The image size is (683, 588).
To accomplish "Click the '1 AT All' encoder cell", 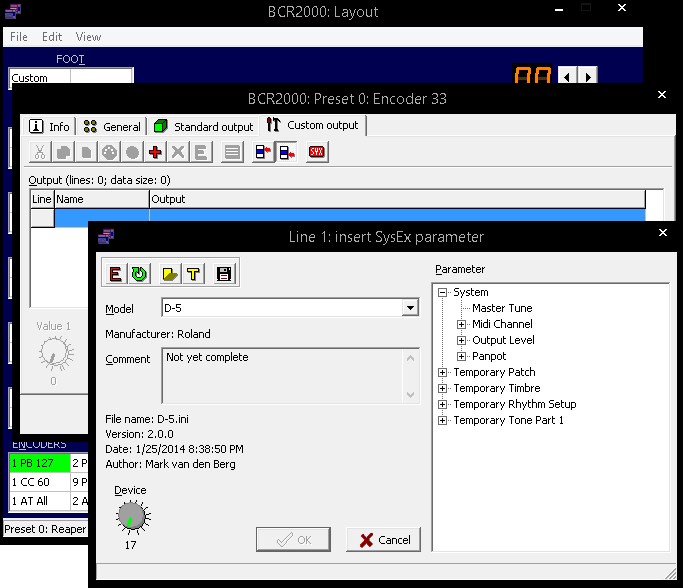I will 40,501.
